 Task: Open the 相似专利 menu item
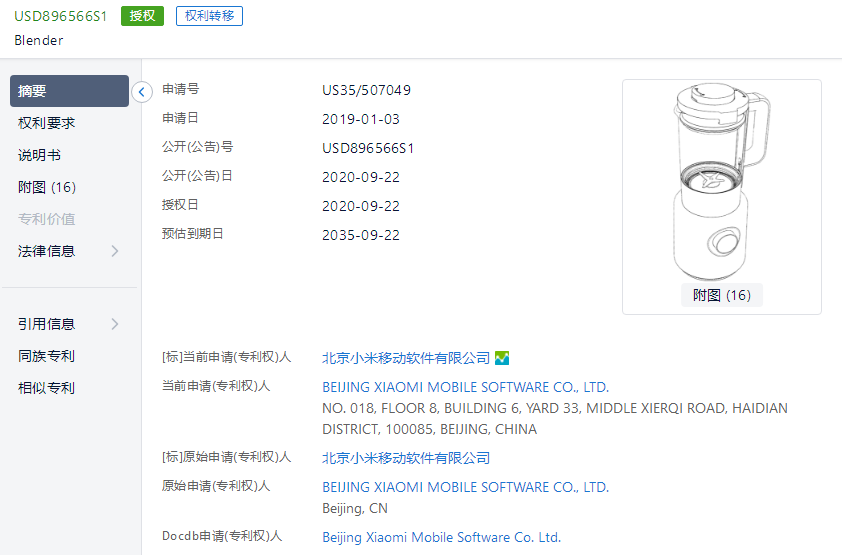point(46,388)
